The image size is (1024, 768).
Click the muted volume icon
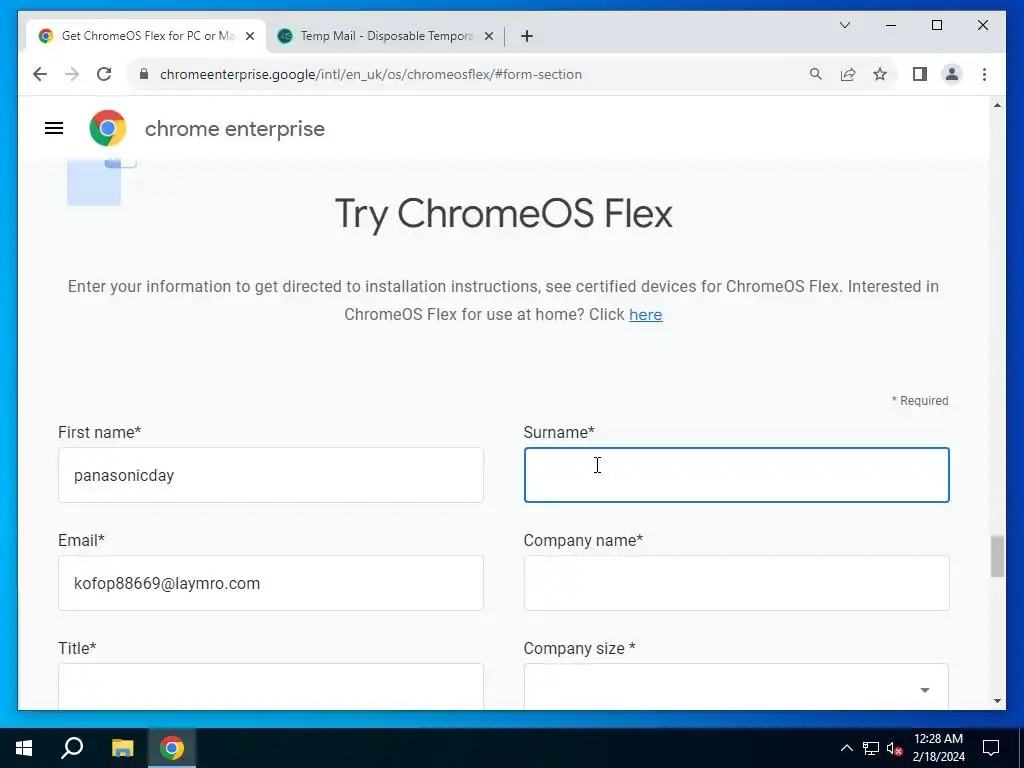point(894,748)
